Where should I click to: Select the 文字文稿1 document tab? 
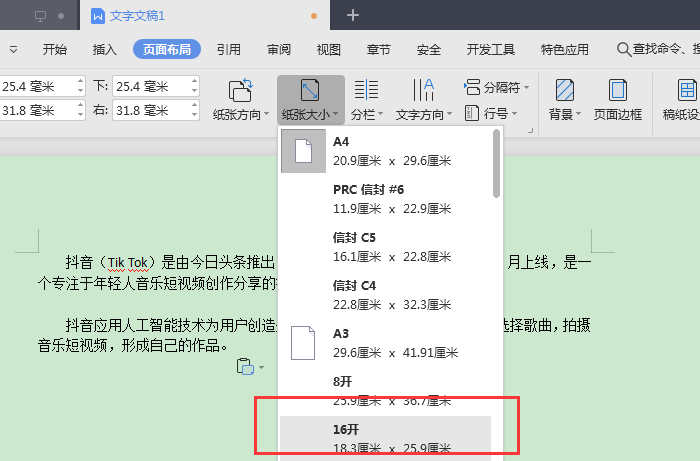coord(204,16)
